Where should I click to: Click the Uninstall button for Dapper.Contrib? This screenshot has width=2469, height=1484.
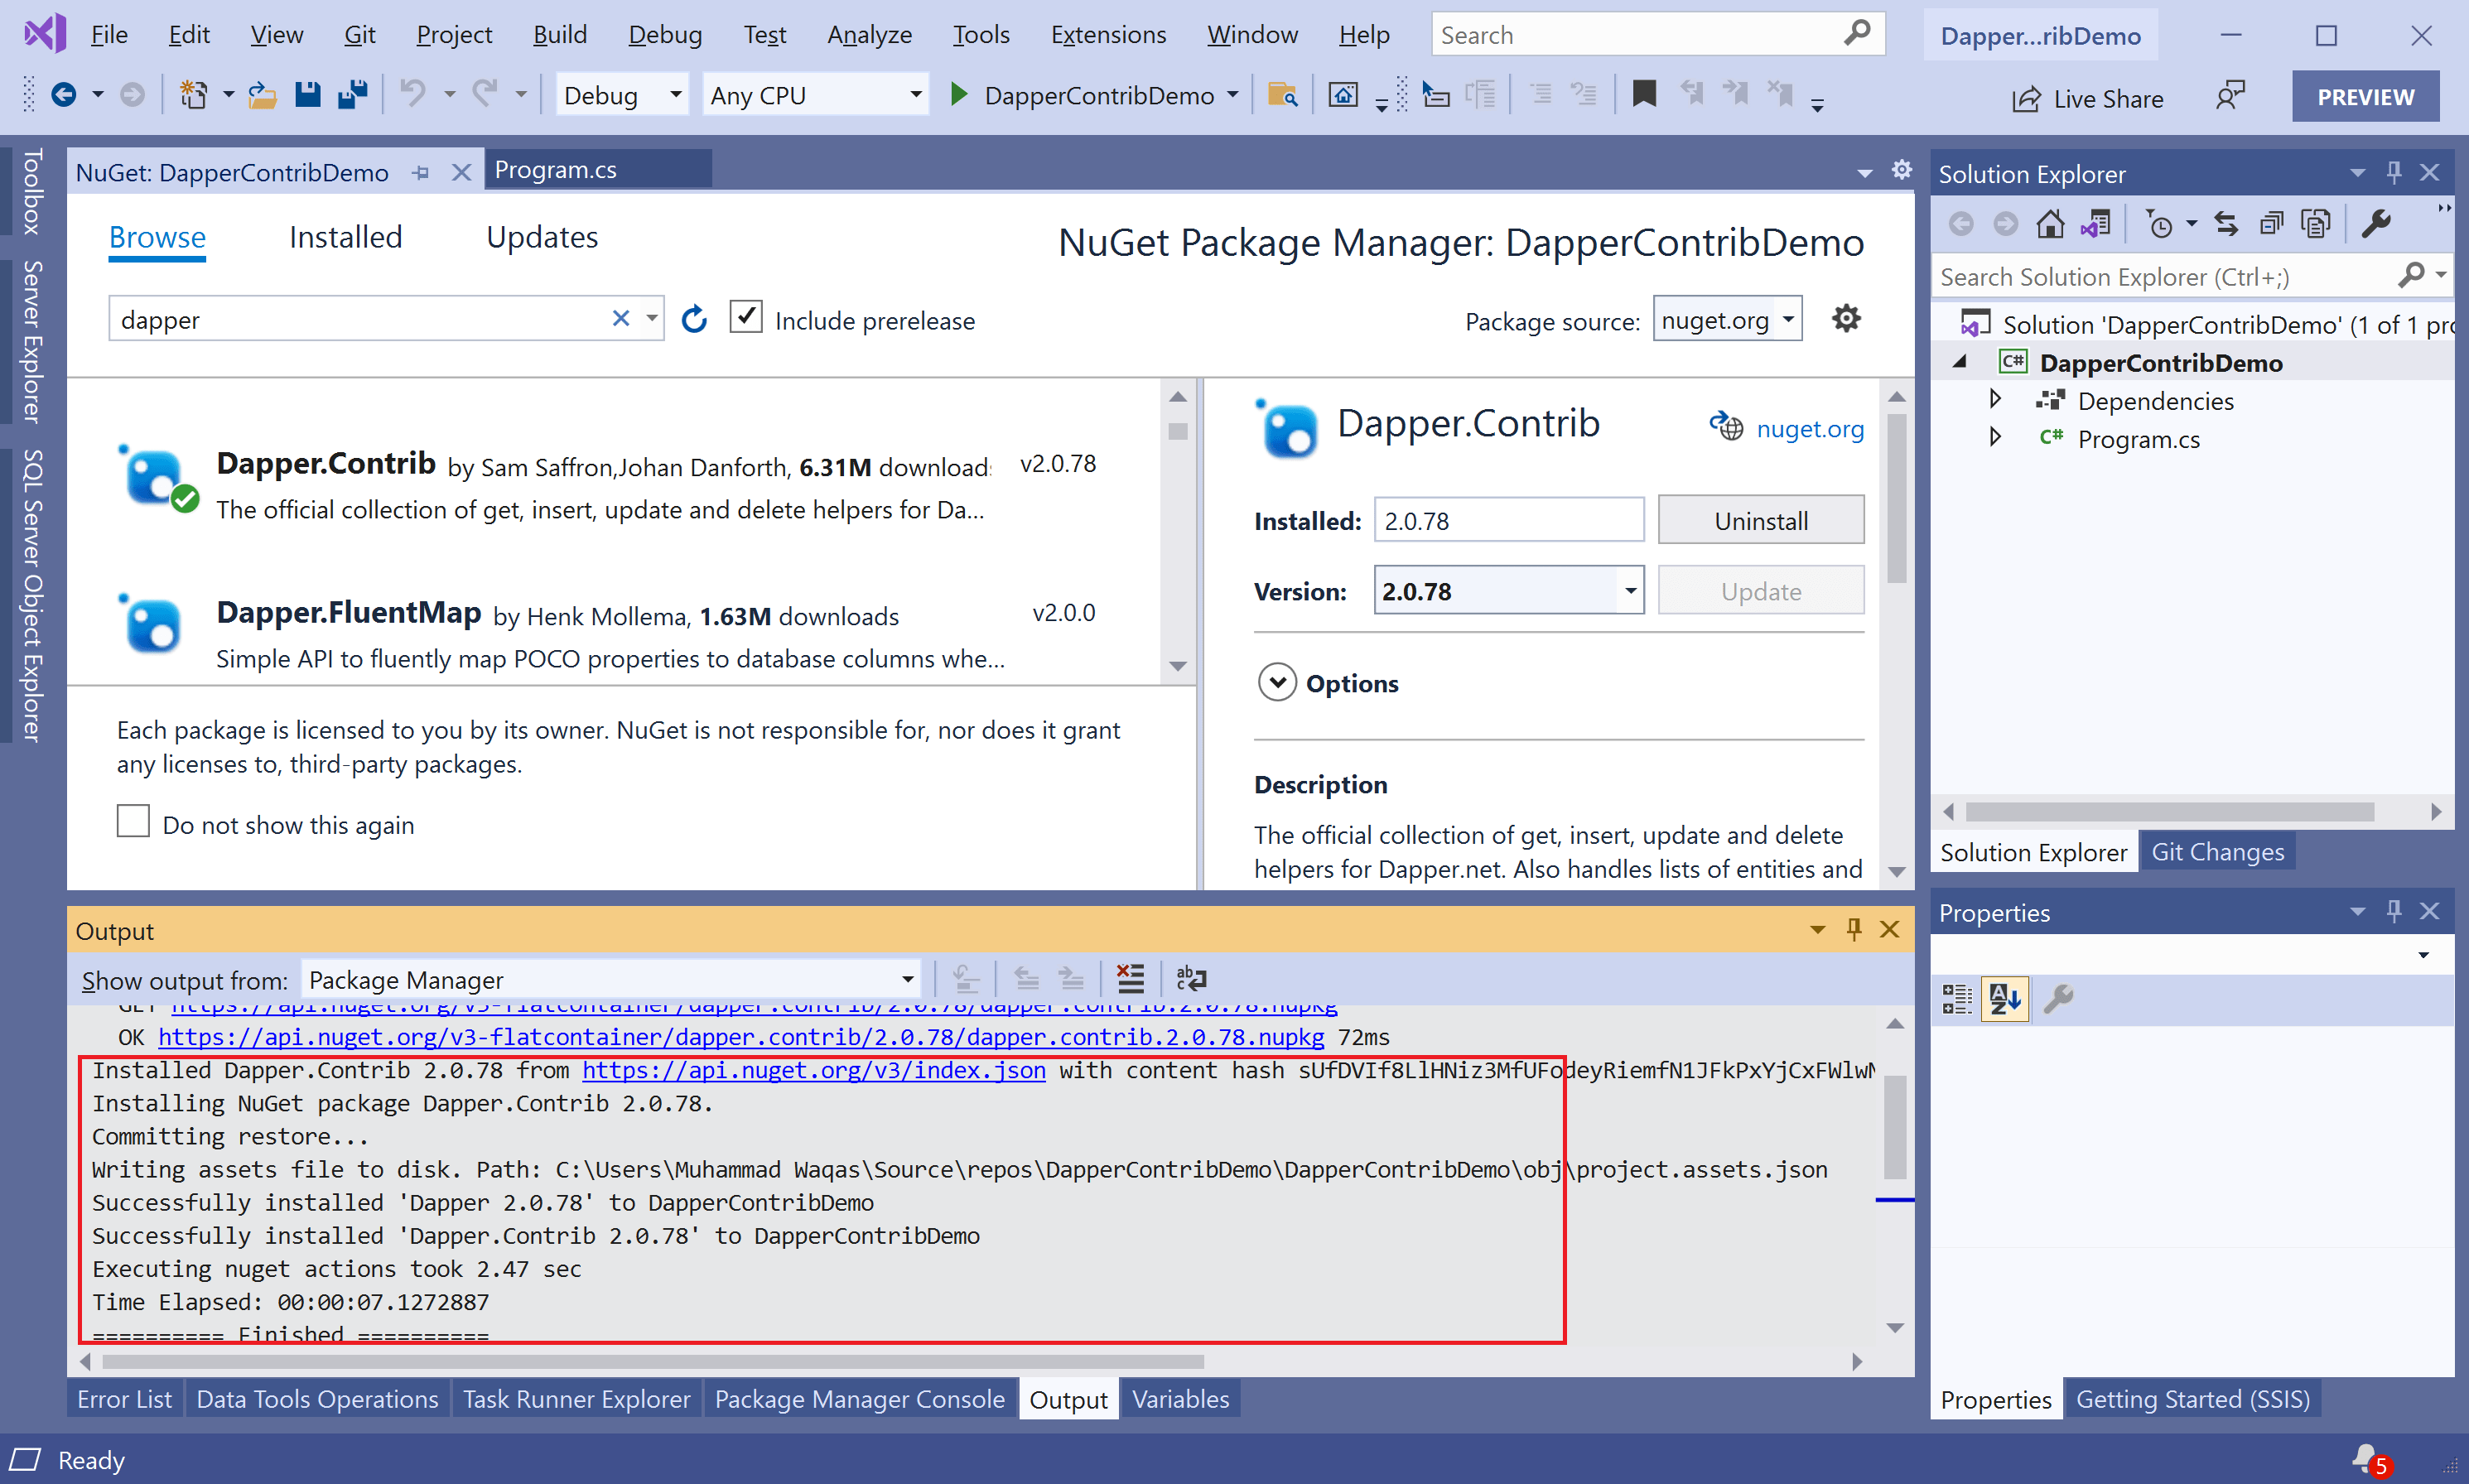click(x=1760, y=520)
